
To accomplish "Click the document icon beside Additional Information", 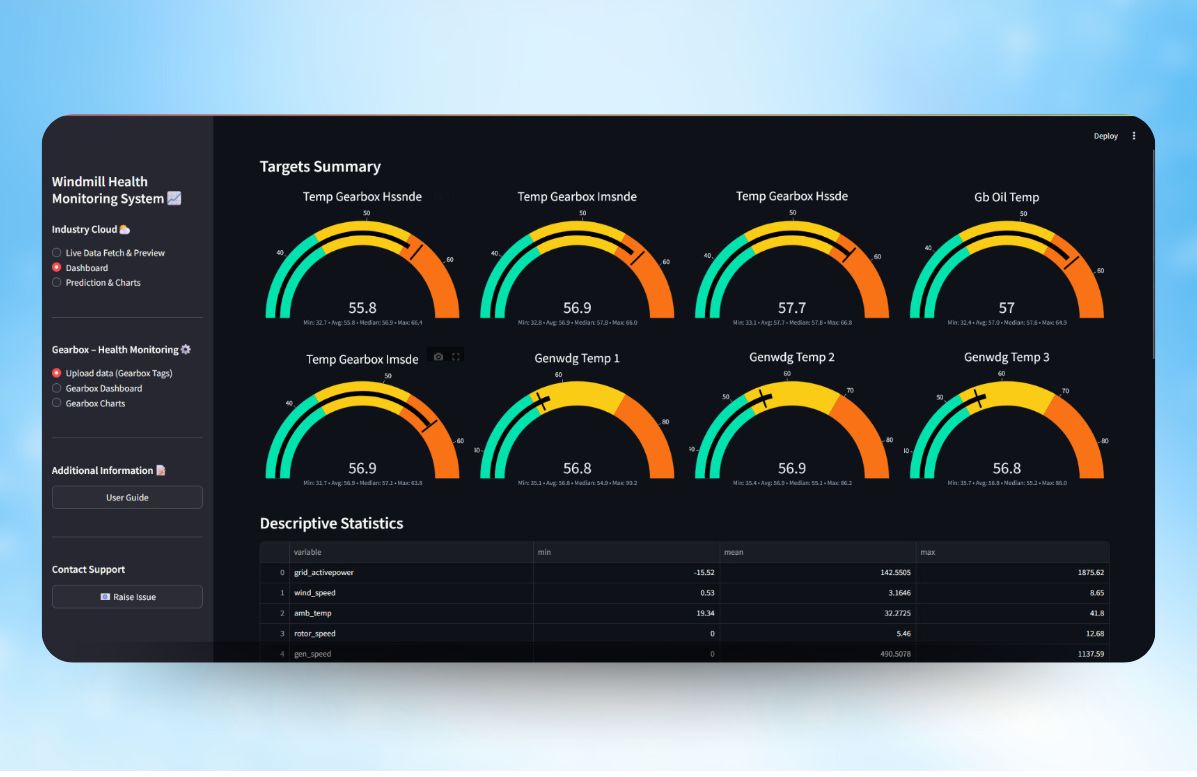I will click(161, 471).
